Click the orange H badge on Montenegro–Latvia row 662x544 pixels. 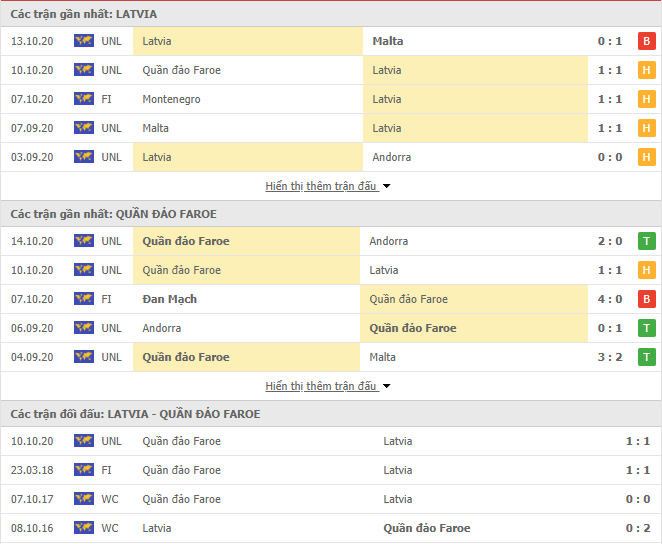[x=646, y=99]
